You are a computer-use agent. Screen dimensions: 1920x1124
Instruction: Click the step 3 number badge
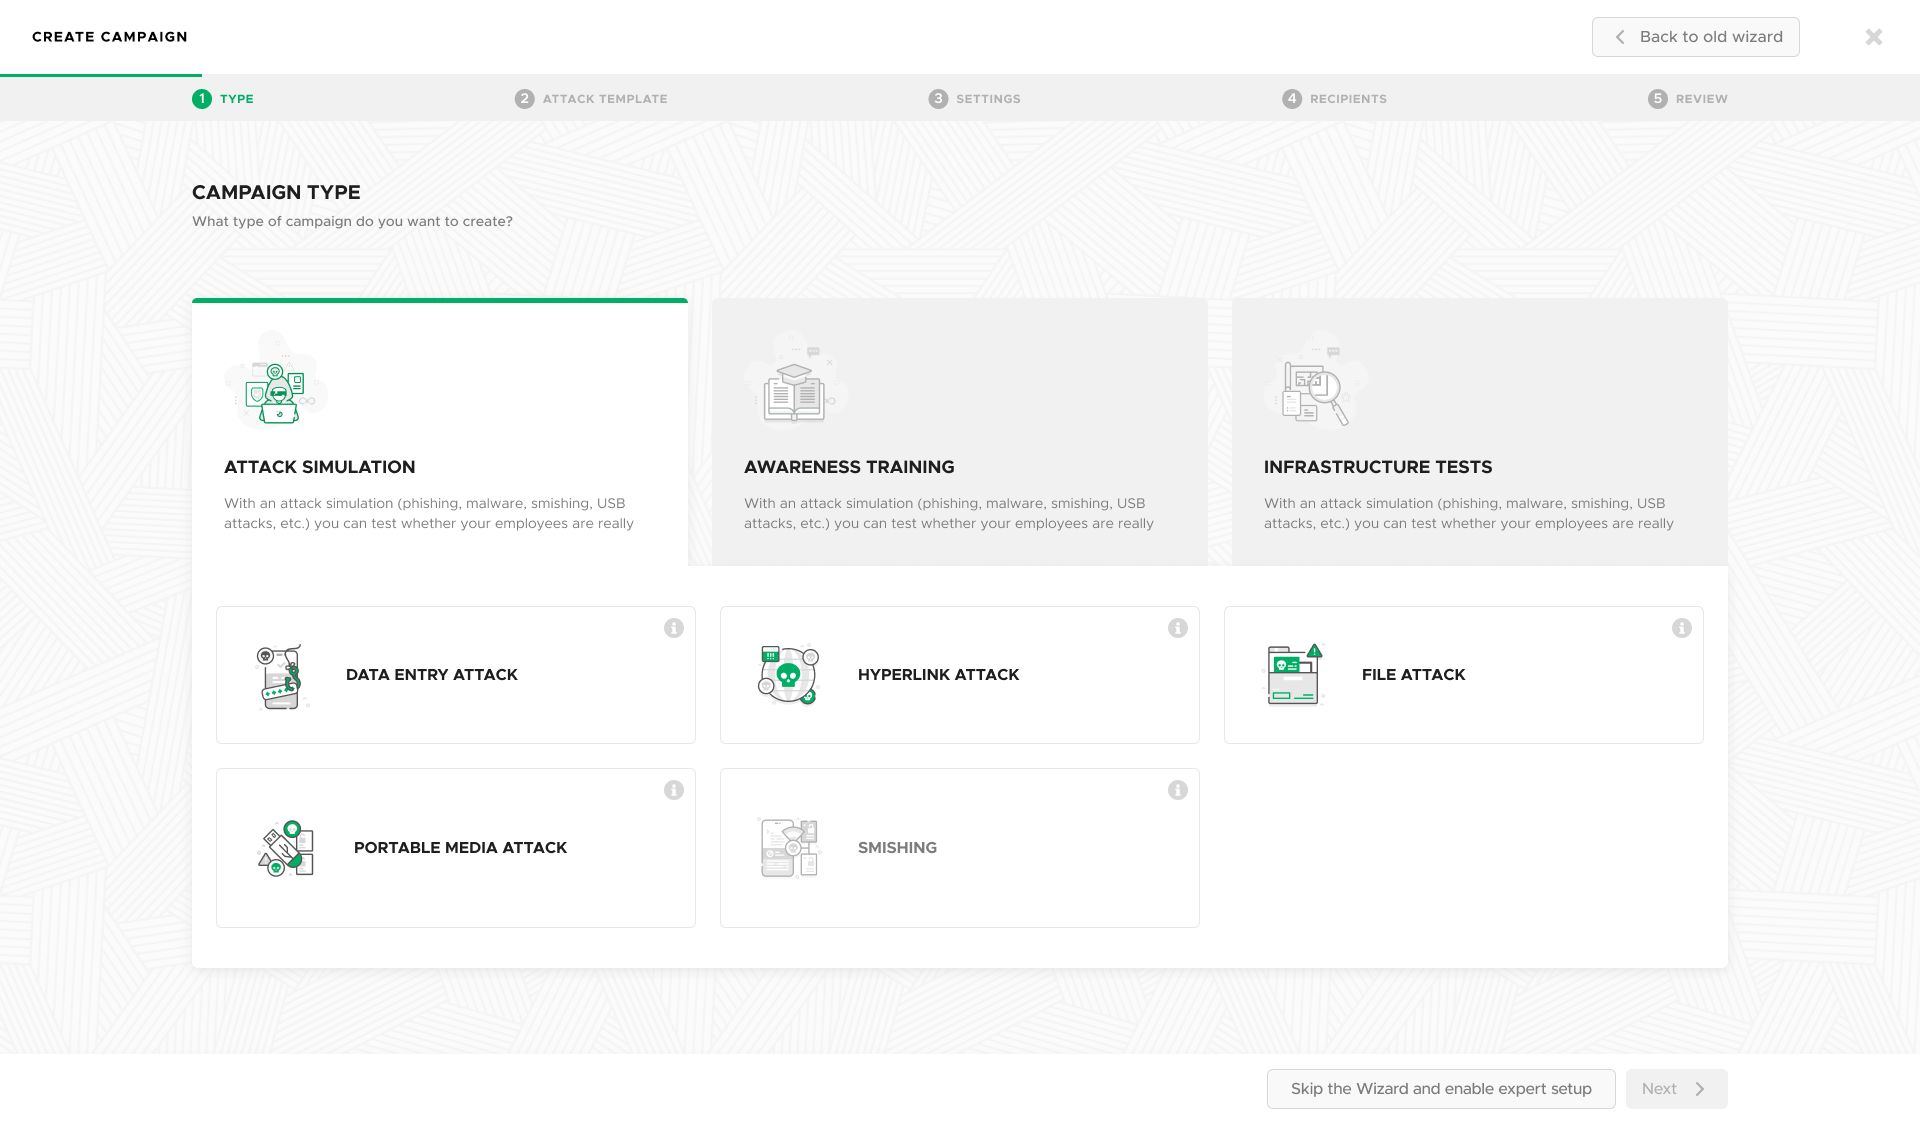pos(938,99)
